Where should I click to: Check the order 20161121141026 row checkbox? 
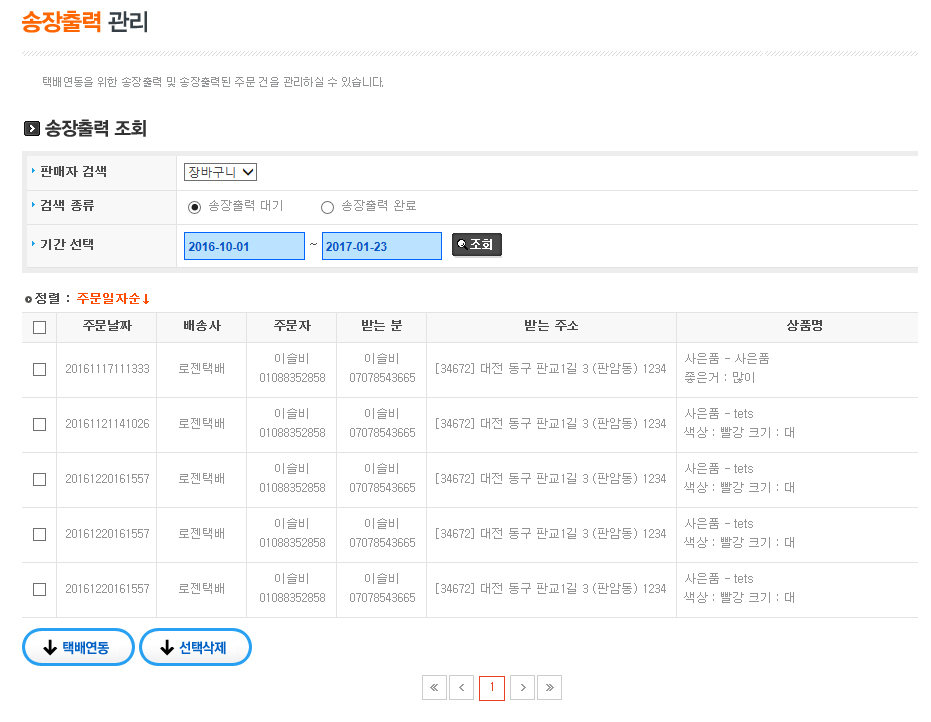point(39,424)
